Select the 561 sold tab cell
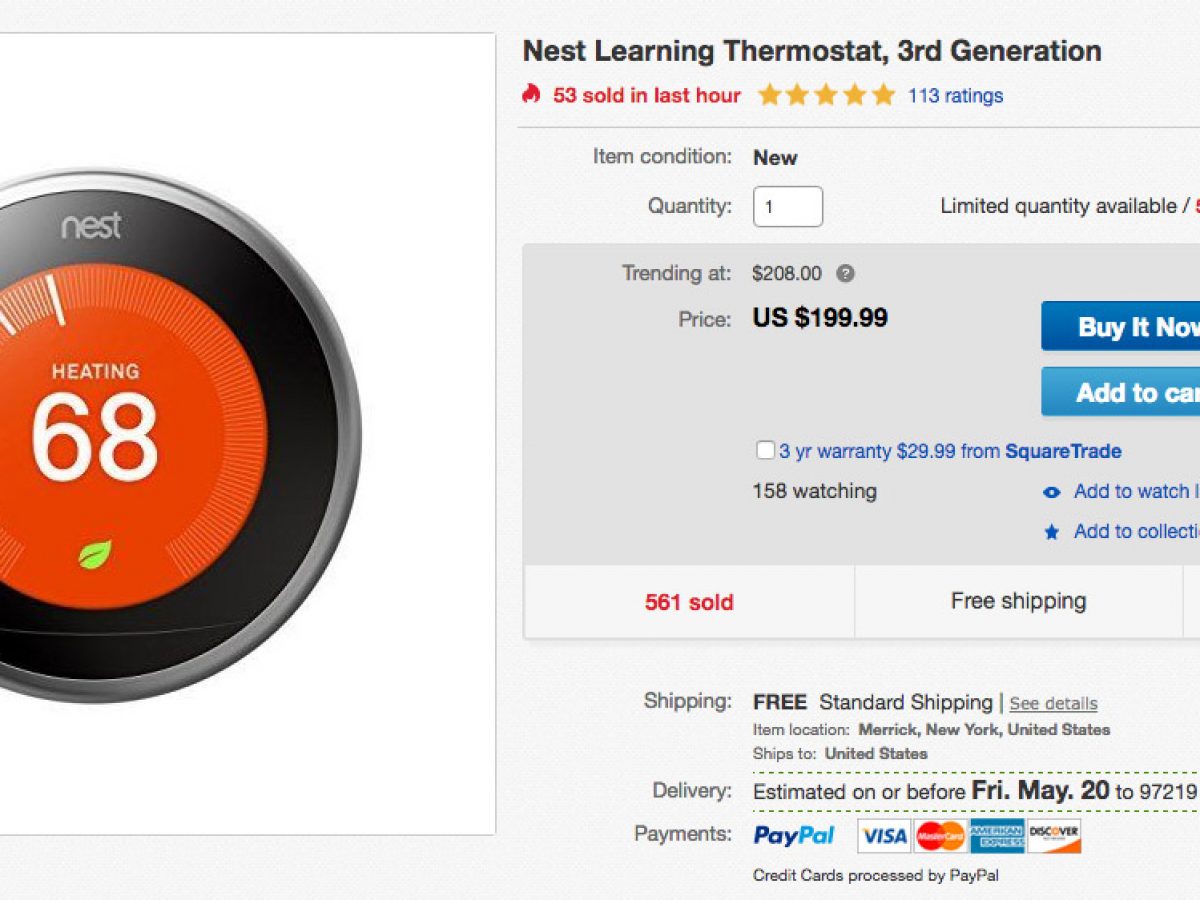 (x=689, y=602)
